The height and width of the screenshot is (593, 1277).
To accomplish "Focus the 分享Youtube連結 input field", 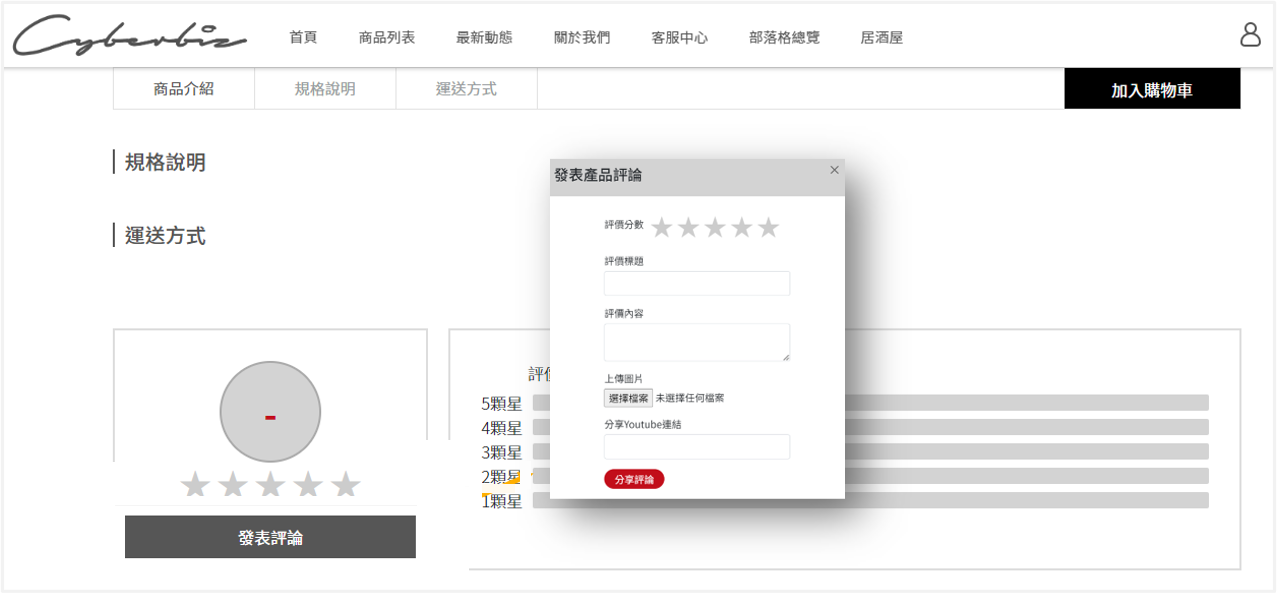I will click(x=697, y=446).
